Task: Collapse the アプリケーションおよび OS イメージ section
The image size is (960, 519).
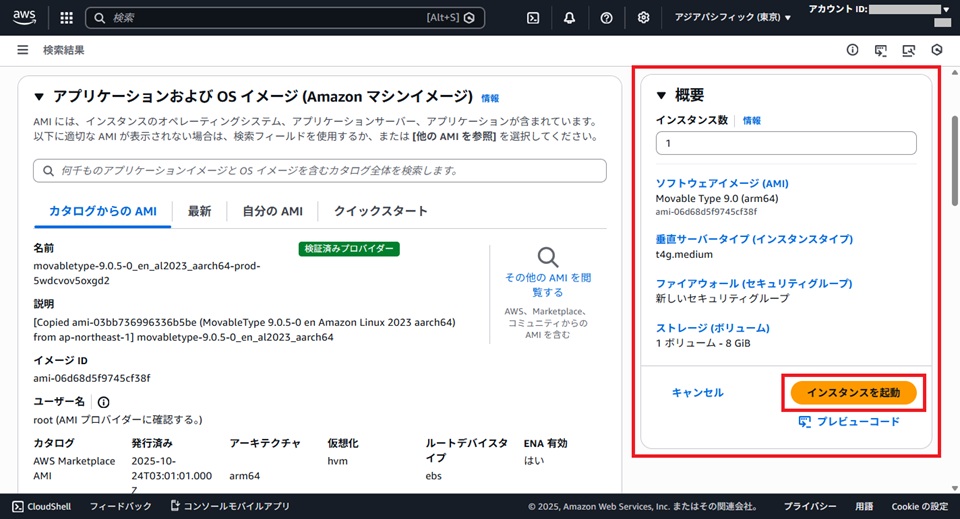Action: pyautogui.click(x=39, y=97)
